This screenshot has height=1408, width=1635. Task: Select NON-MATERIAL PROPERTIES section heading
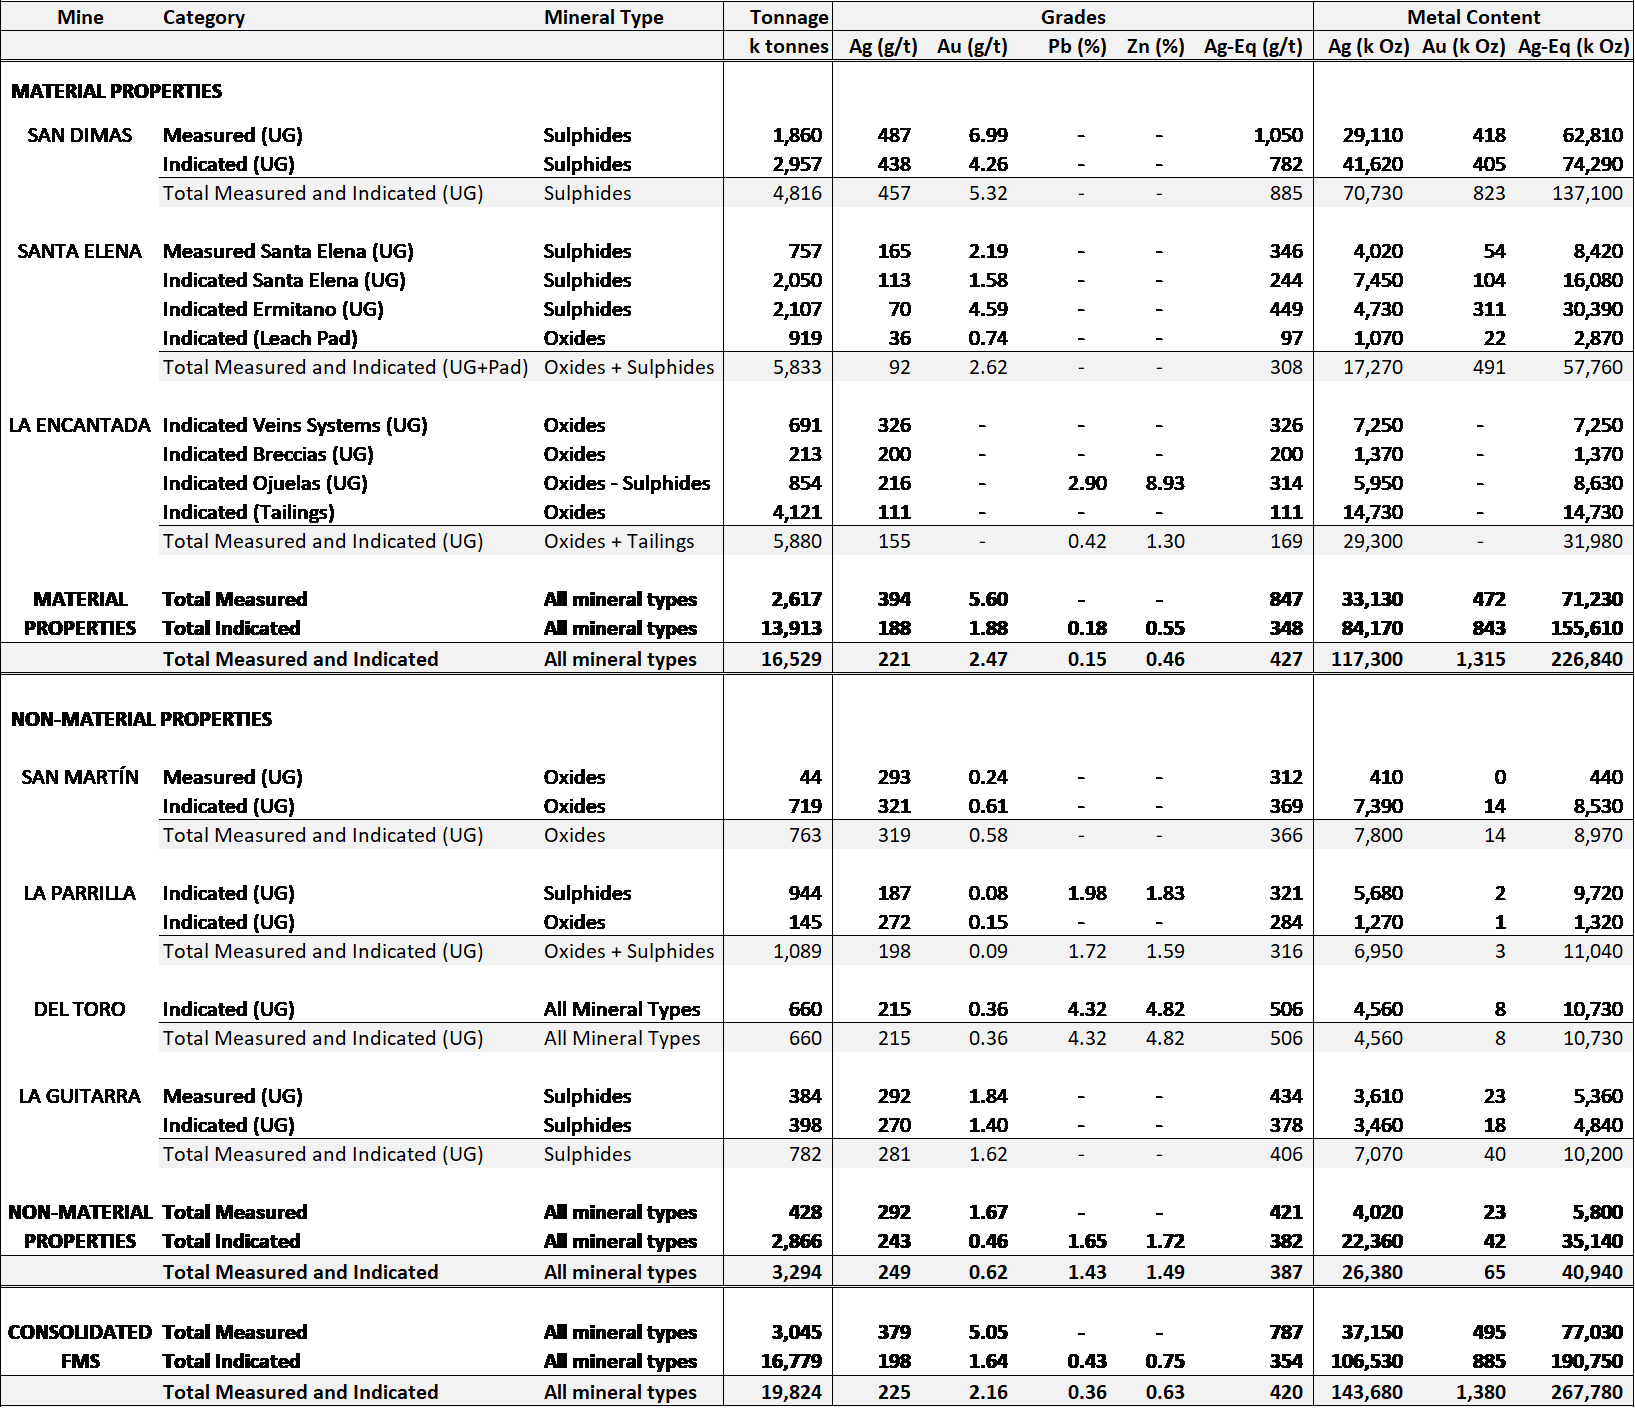141,719
